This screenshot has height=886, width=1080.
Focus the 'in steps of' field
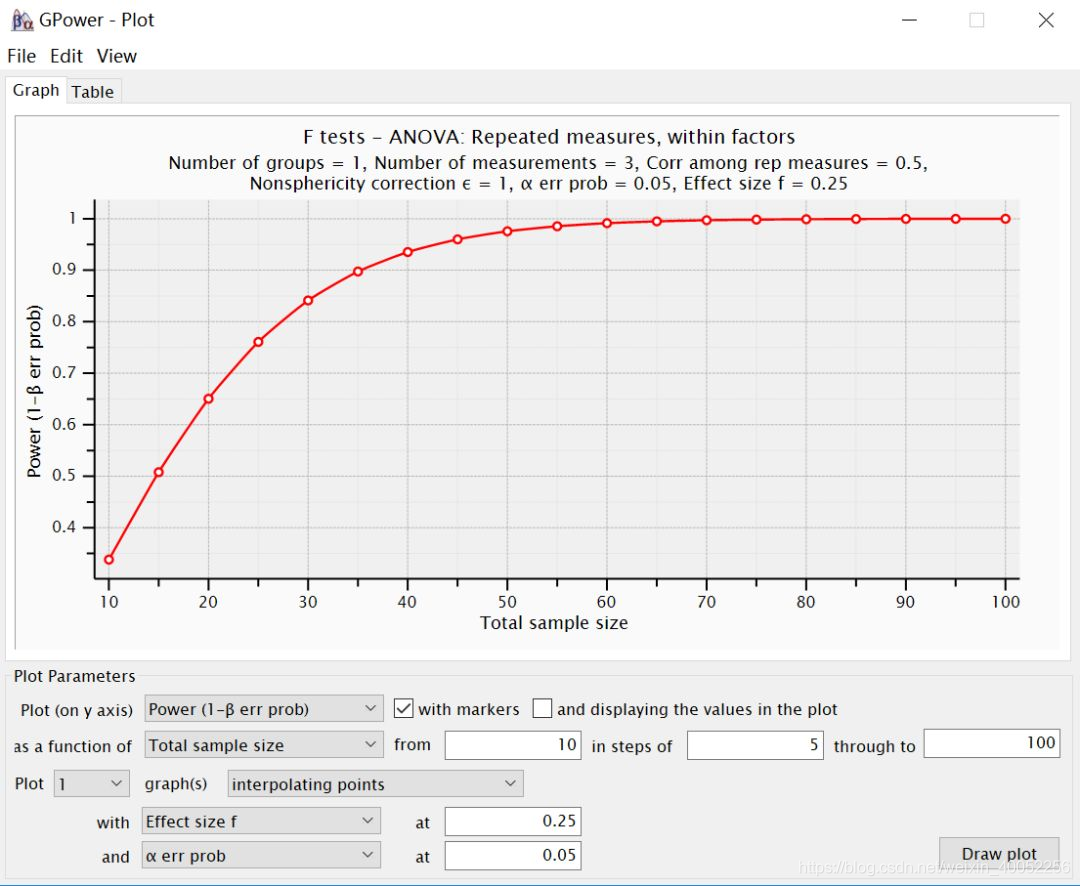click(755, 745)
